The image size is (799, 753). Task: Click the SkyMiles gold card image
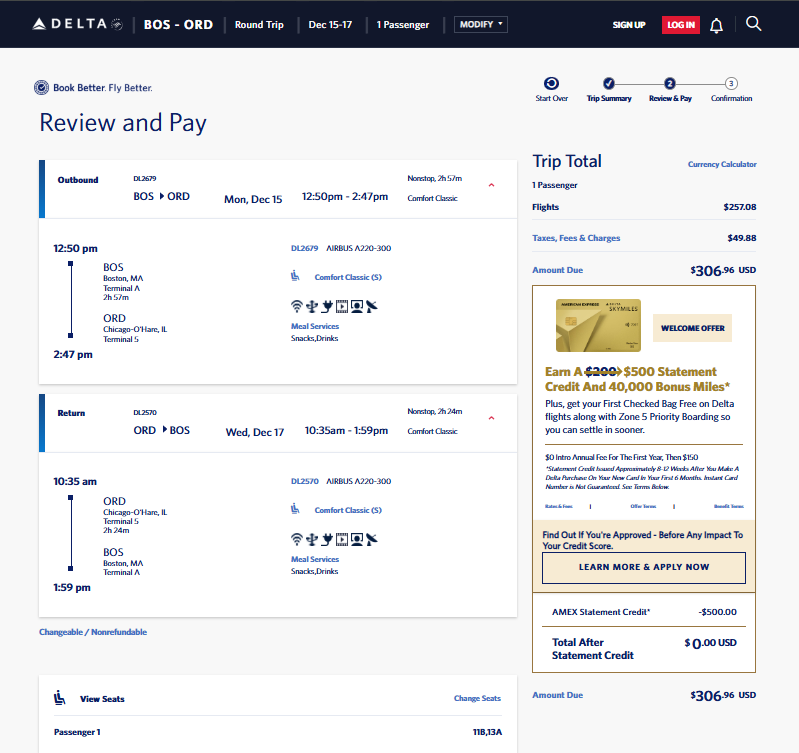598,326
